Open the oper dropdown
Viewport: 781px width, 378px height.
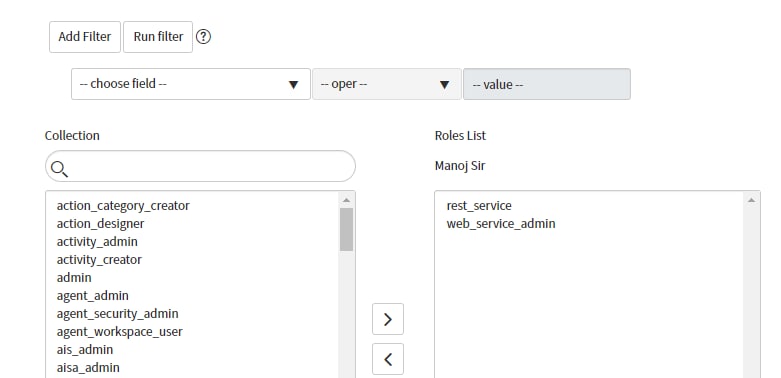pyautogui.click(x=387, y=84)
